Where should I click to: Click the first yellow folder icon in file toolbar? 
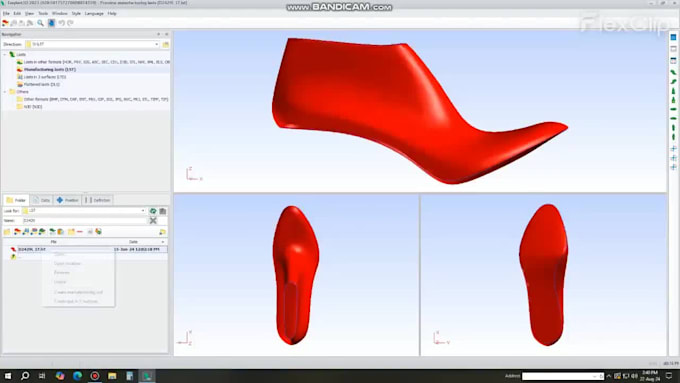[7, 232]
